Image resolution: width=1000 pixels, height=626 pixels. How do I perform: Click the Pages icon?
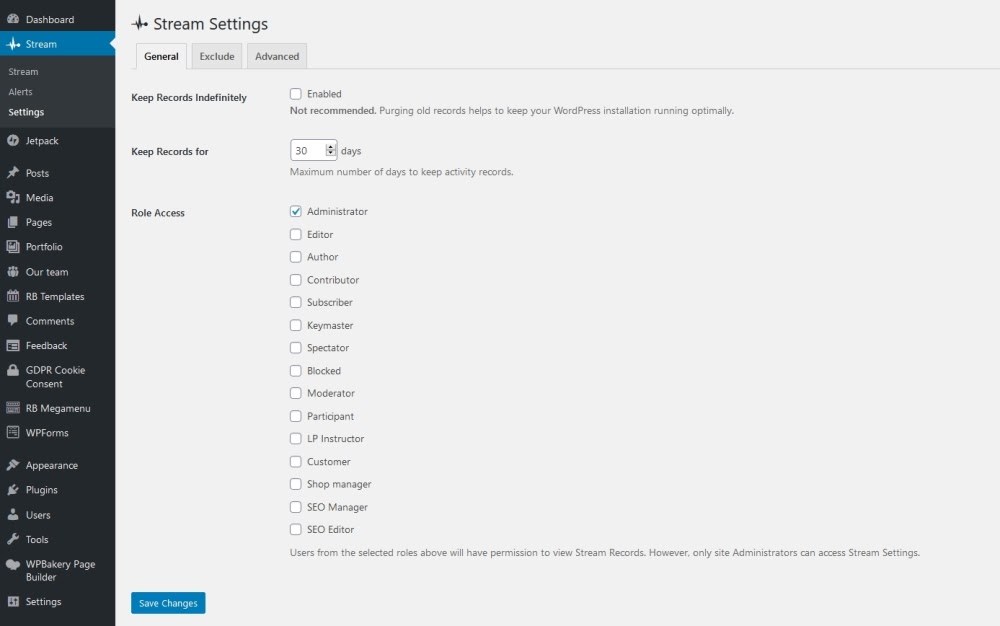(13, 222)
